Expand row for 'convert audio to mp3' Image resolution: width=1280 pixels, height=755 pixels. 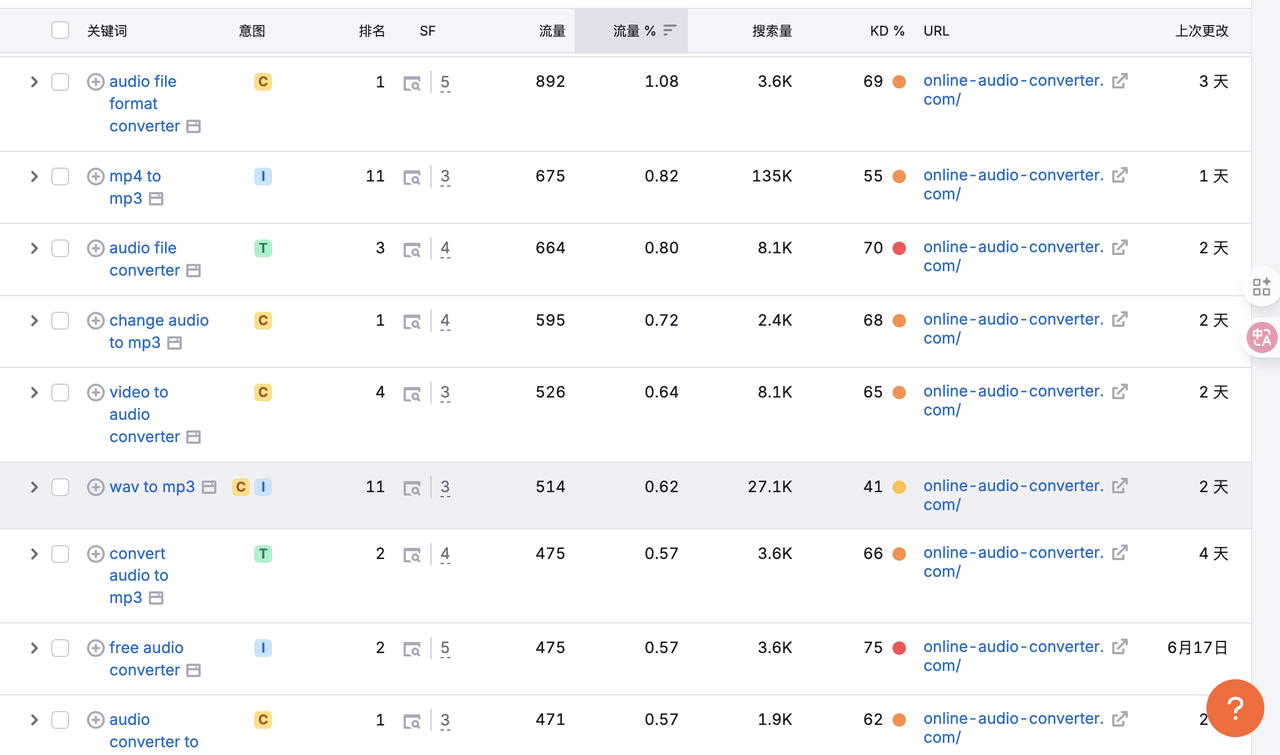34,554
